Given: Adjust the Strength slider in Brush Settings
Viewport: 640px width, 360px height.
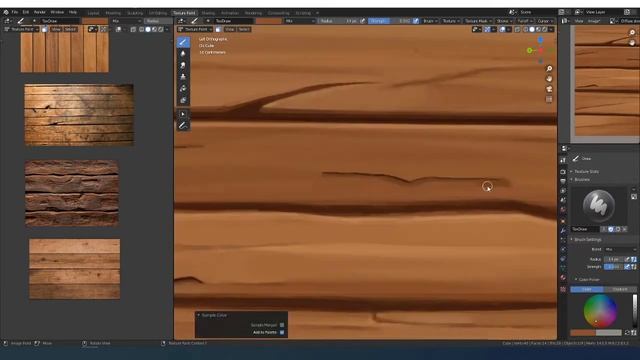Looking at the screenshot, I should point(614,267).
